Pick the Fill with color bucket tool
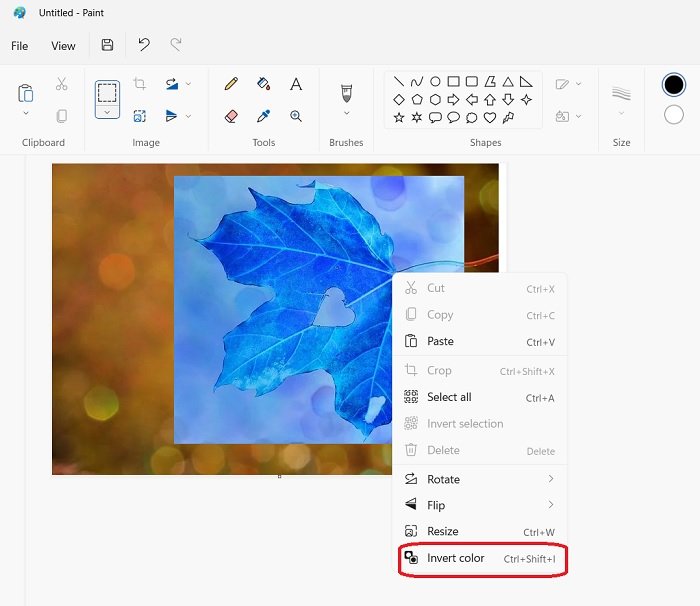Screen dimensions: 700x606 tap(264, 84)
